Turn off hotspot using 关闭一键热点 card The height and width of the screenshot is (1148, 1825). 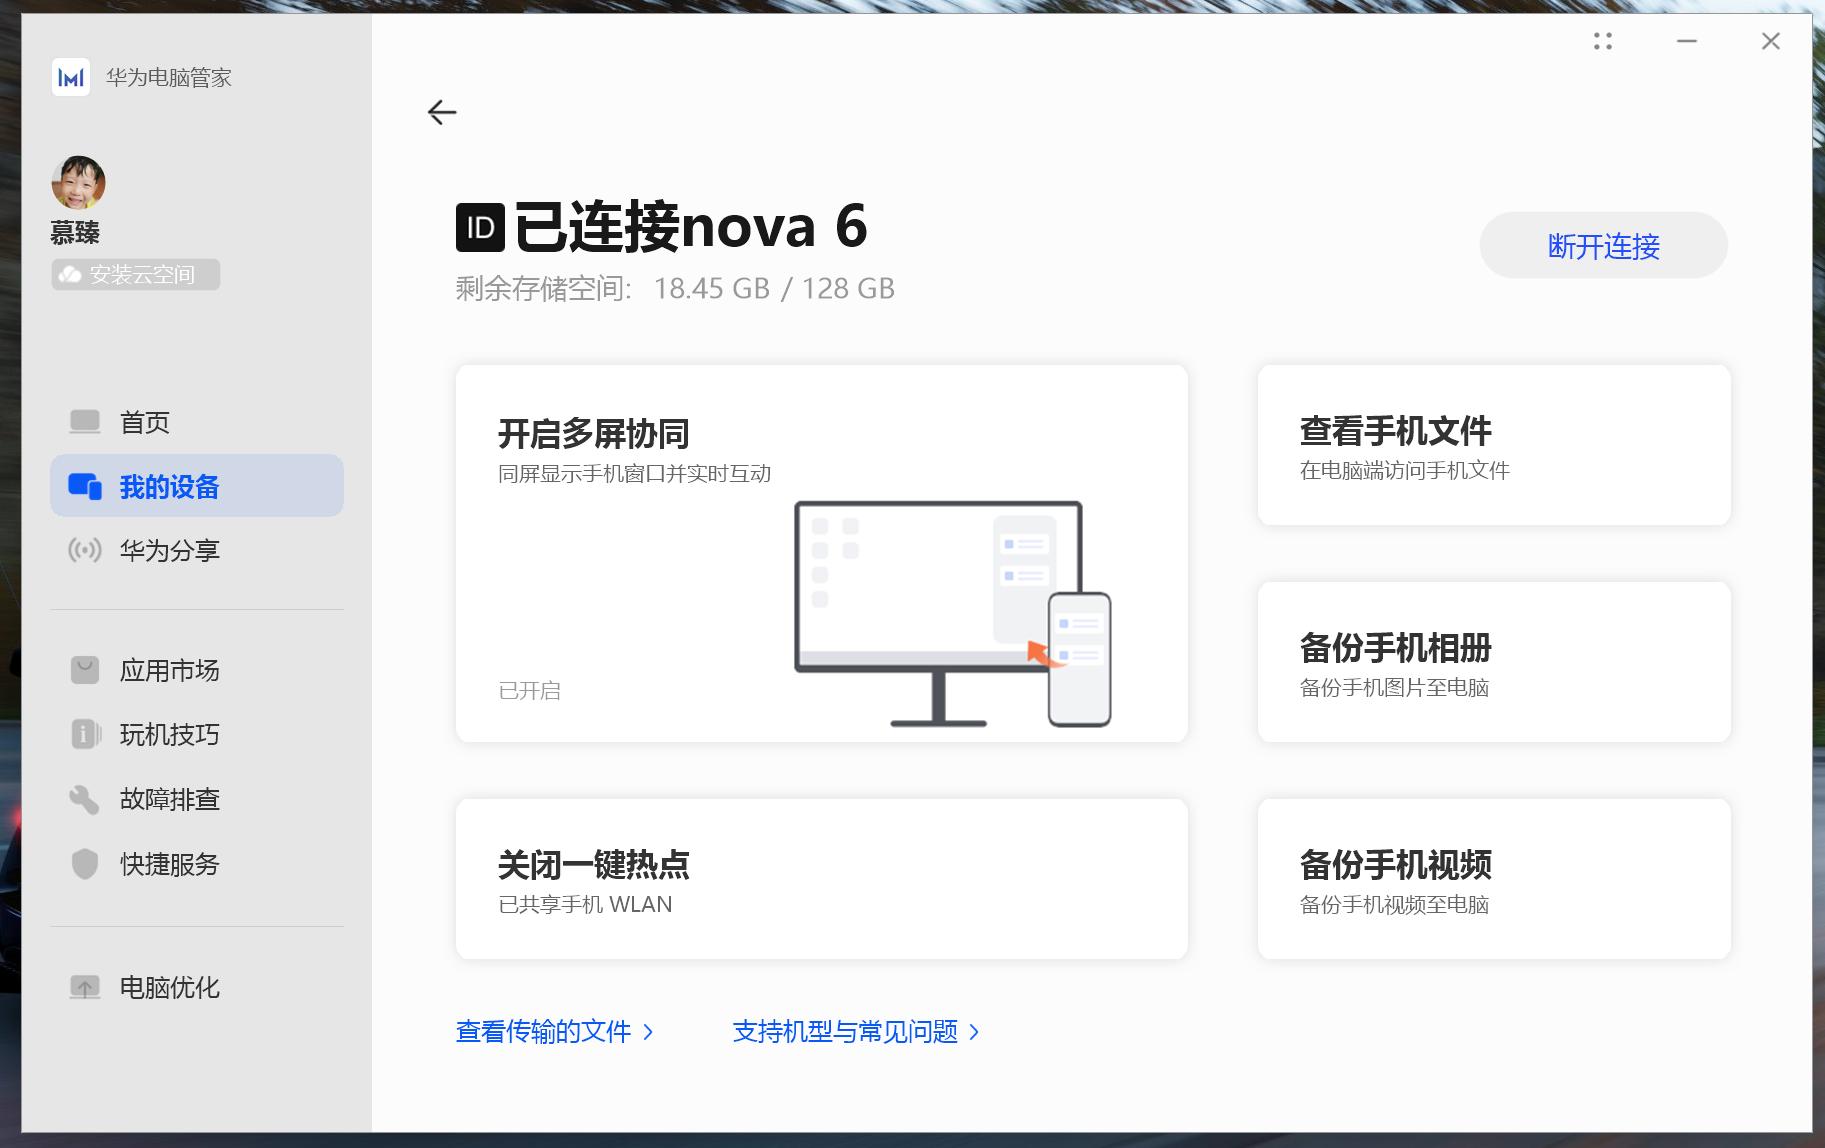(x=820, y=878)
